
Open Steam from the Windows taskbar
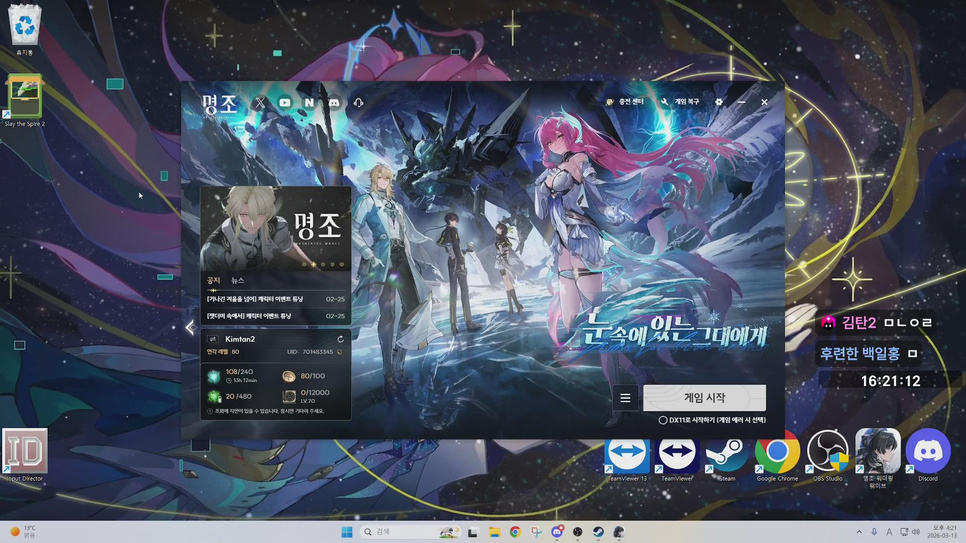(x=598, y=532)
